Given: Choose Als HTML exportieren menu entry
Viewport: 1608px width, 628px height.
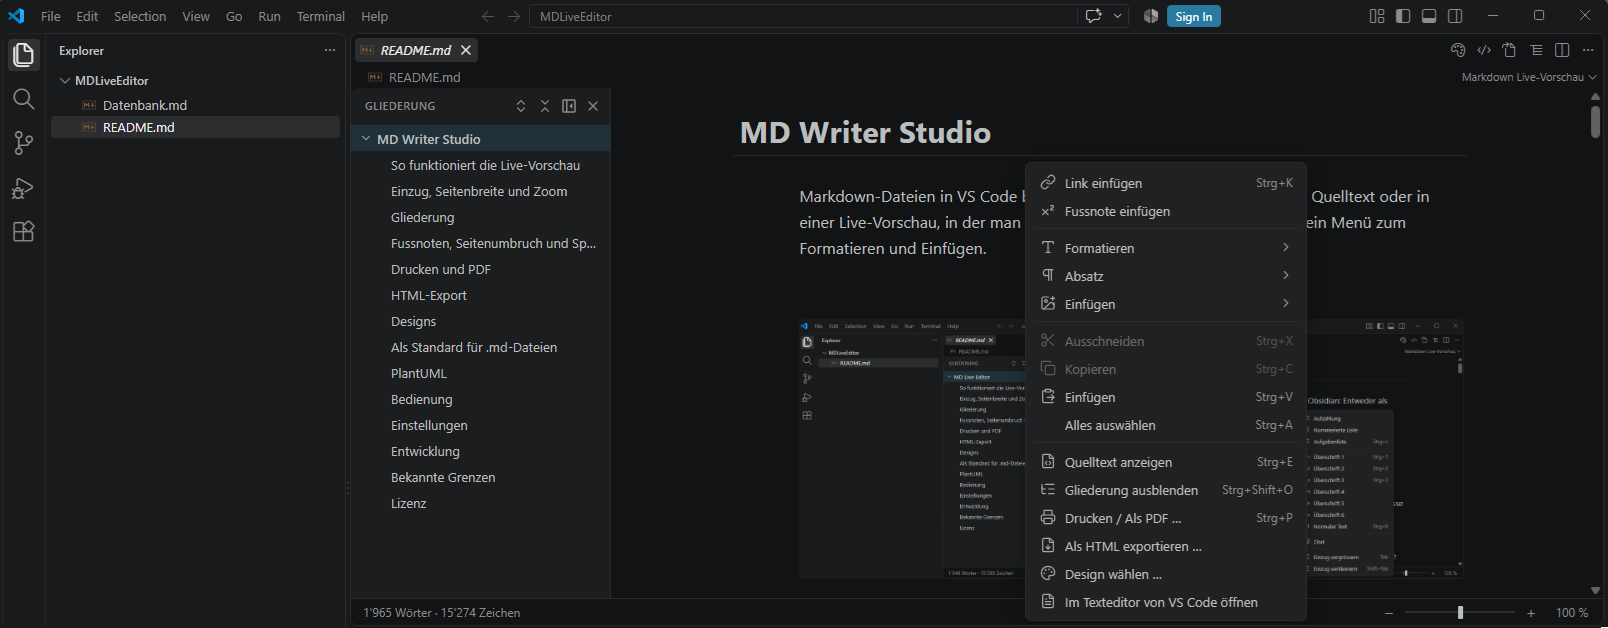Looking at the screenshot, I should click(x=1166, y=546).
